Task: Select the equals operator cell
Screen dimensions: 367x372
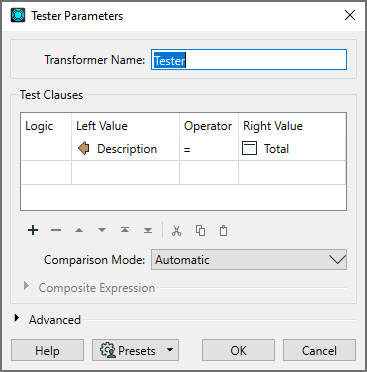Action: pos(209,149)
